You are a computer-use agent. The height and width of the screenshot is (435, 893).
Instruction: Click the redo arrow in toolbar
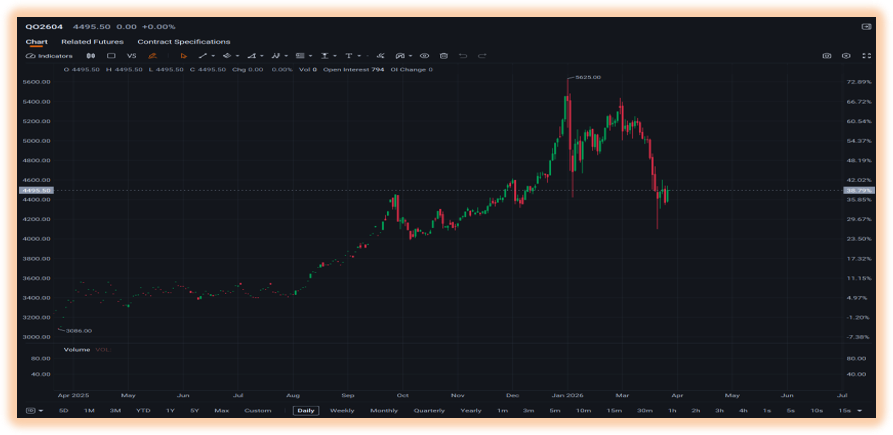pyautogui.click(x=482, y=56)
